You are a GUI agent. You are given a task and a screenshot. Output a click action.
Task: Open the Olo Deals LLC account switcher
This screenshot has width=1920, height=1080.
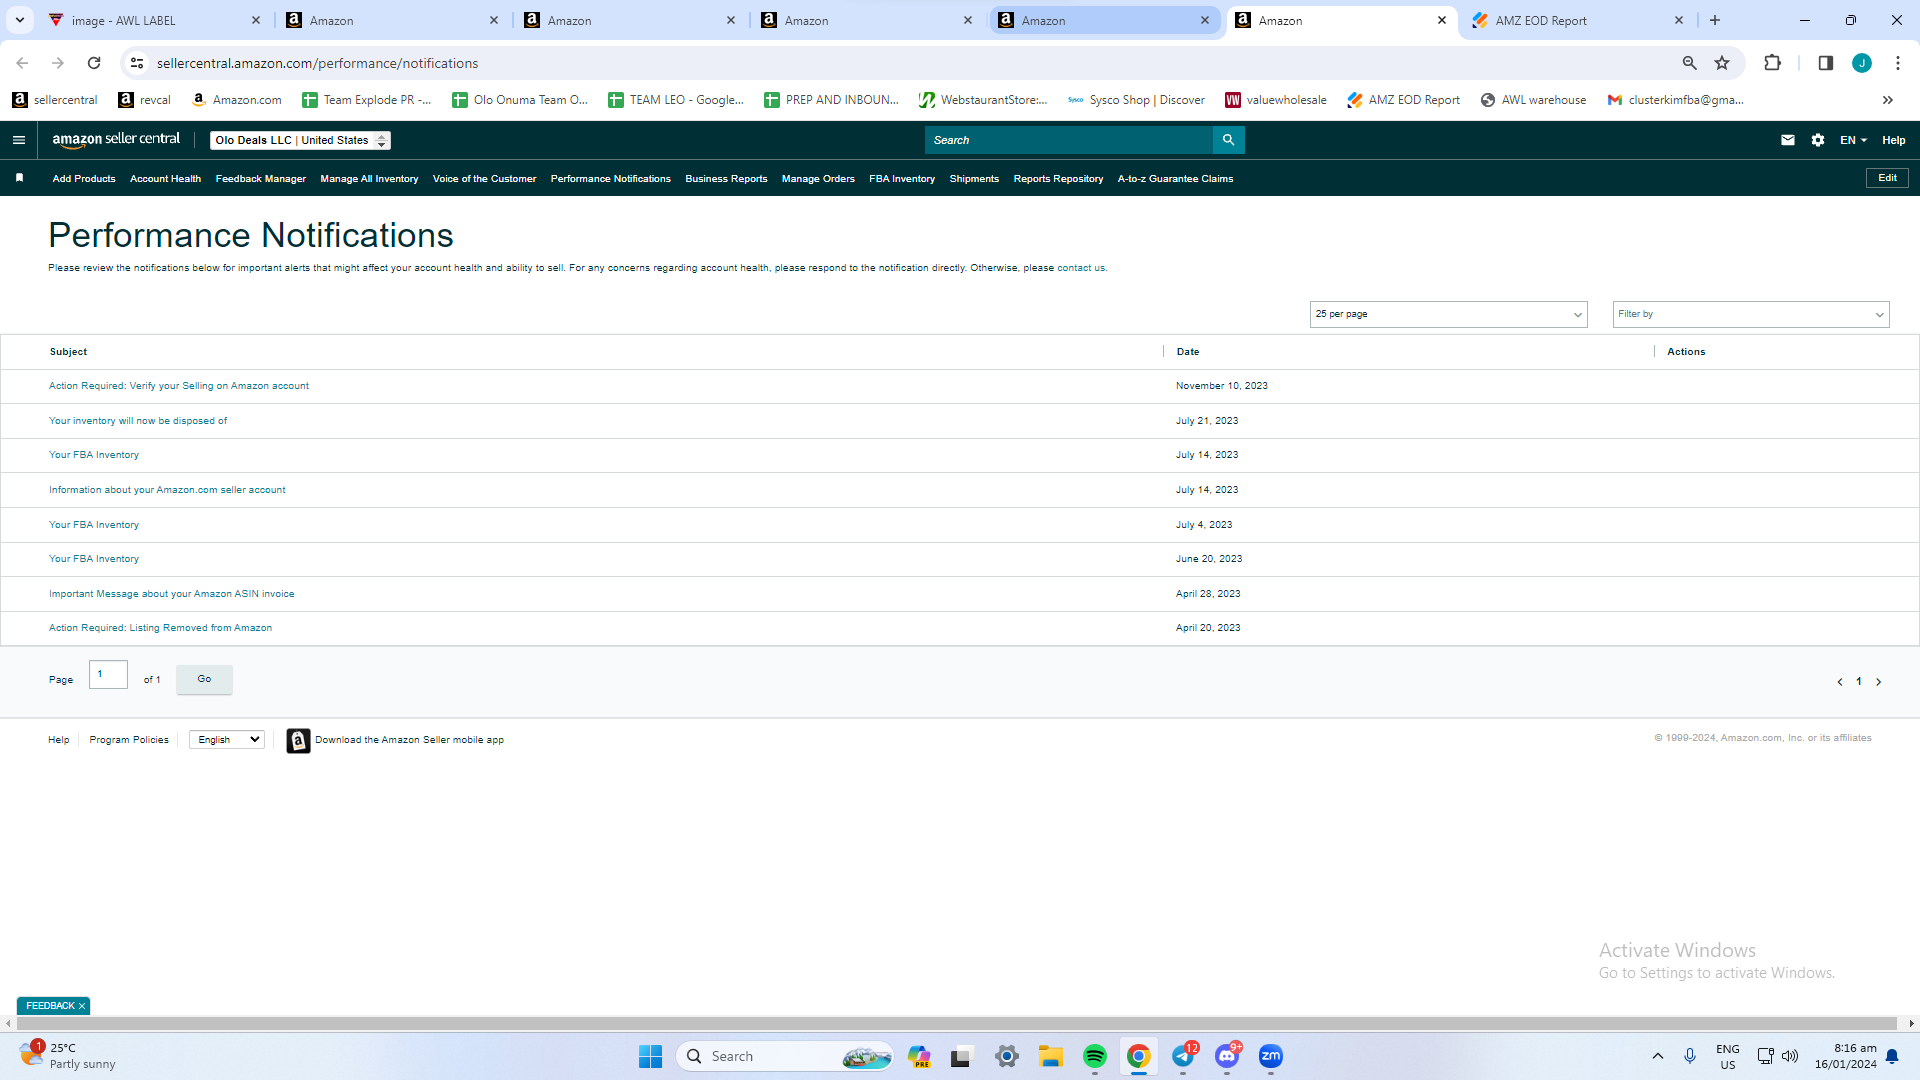300,140
